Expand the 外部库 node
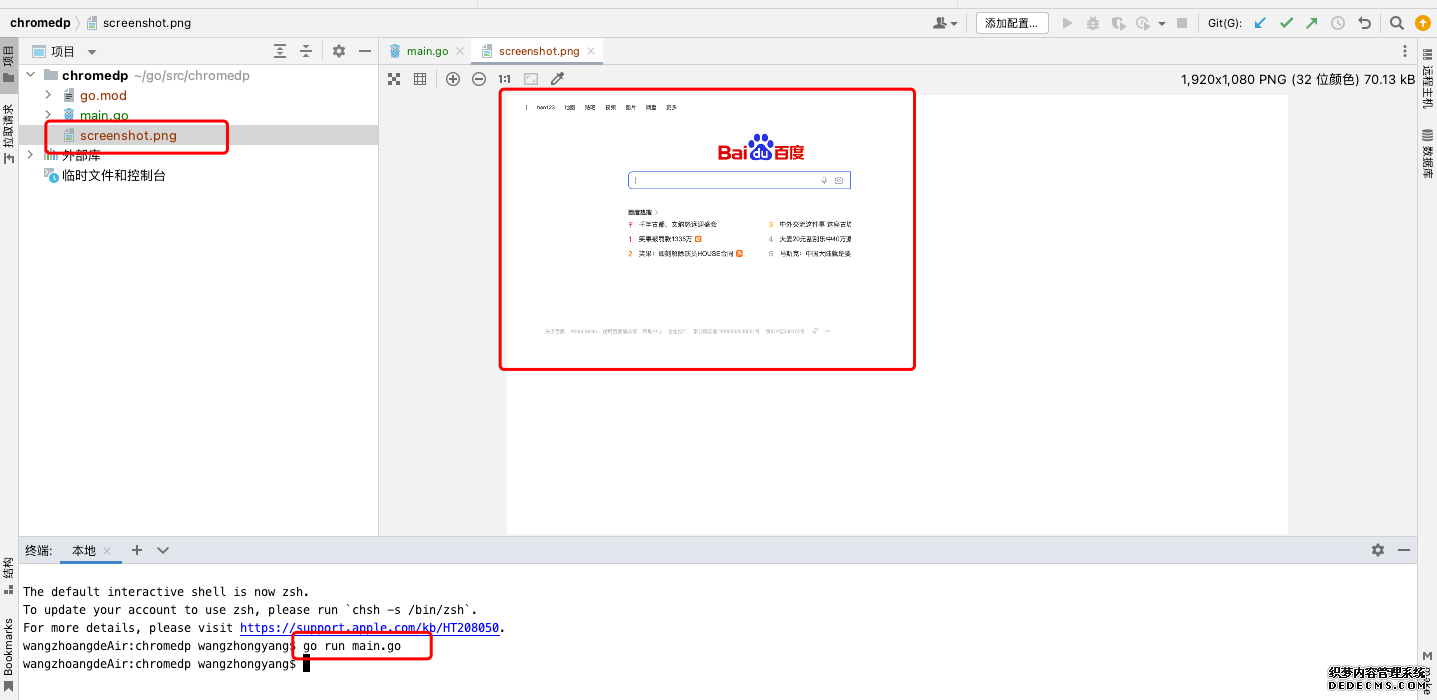Viewport: 1437px width, 700px height. coord(30,155)
